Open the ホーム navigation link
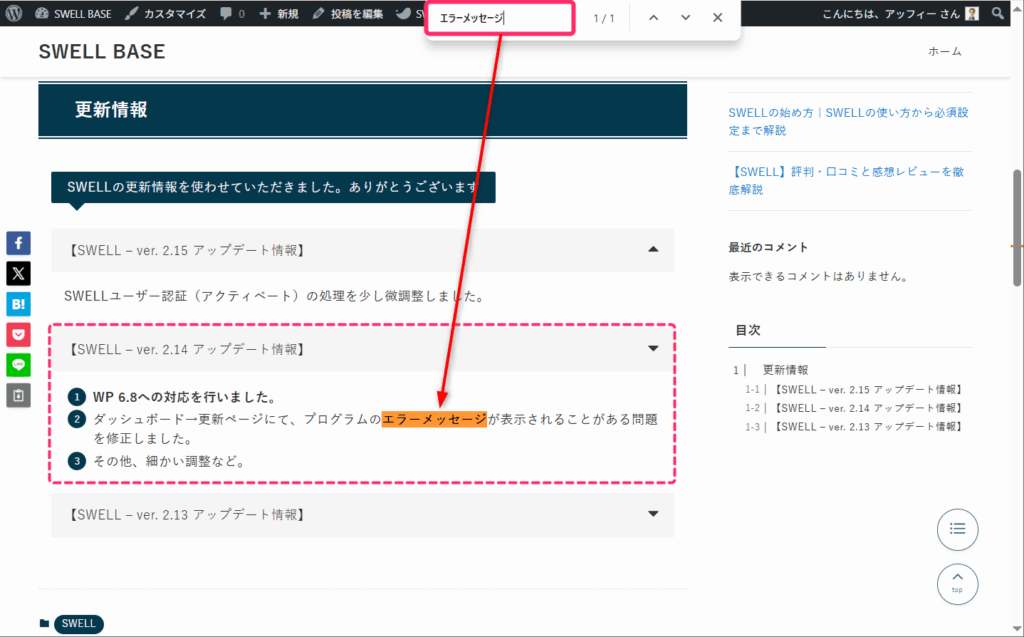This screenshot has width=1024, height=637. click(944, 52)
